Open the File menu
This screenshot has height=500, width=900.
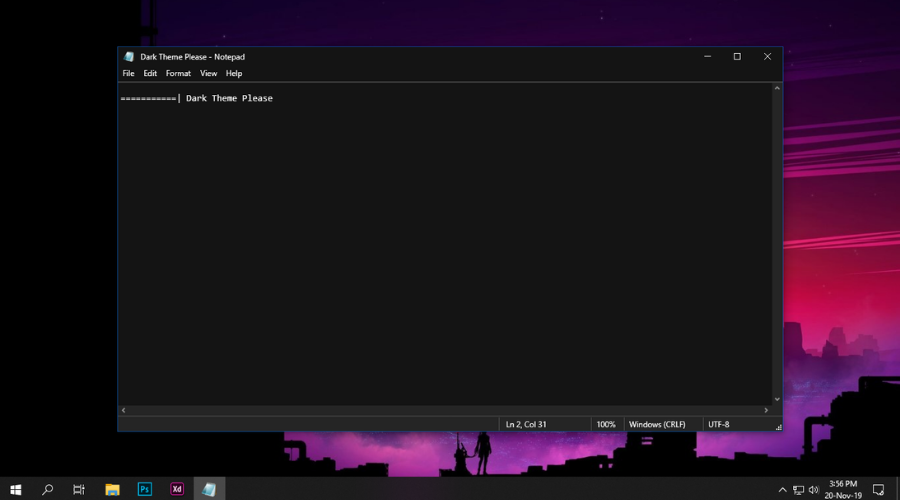click(x=128, y=73)
